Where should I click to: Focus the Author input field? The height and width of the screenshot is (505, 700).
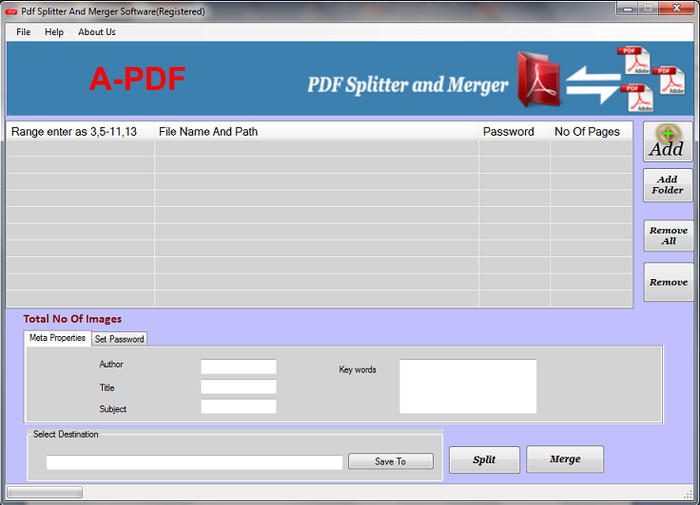point(238,367)
